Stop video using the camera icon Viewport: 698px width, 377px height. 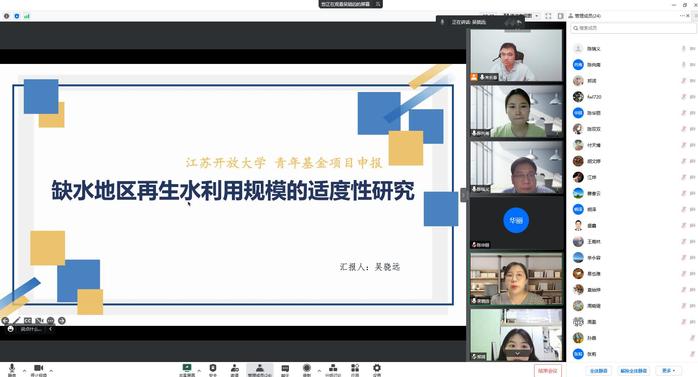tap(39, 368)
